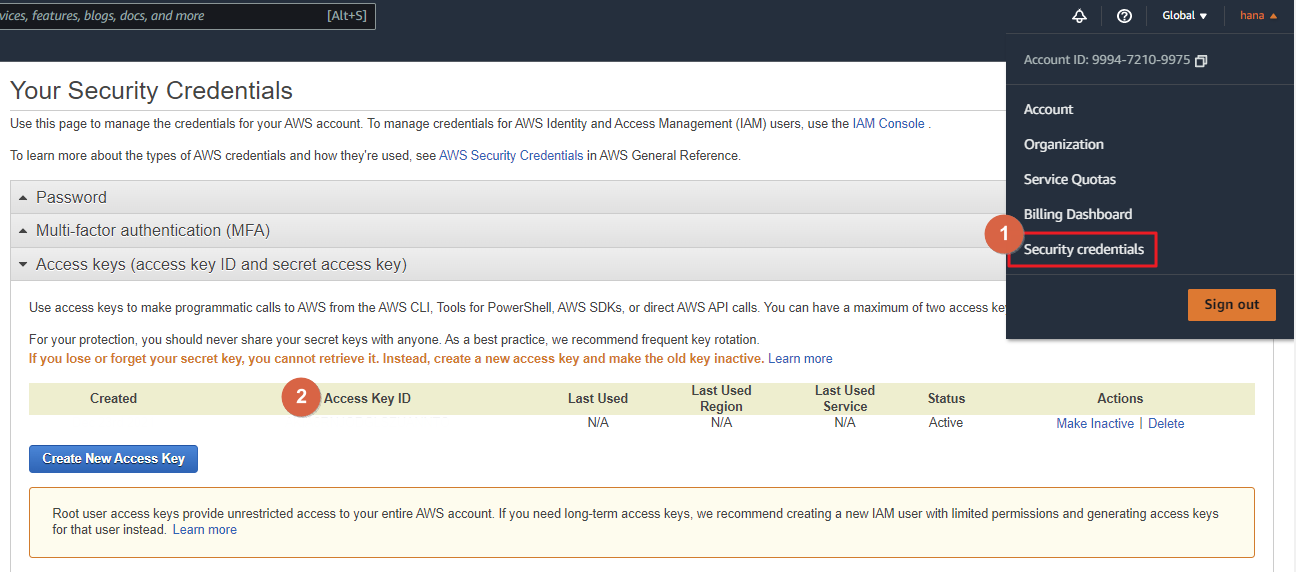Click the Status column header

[947, 398]
